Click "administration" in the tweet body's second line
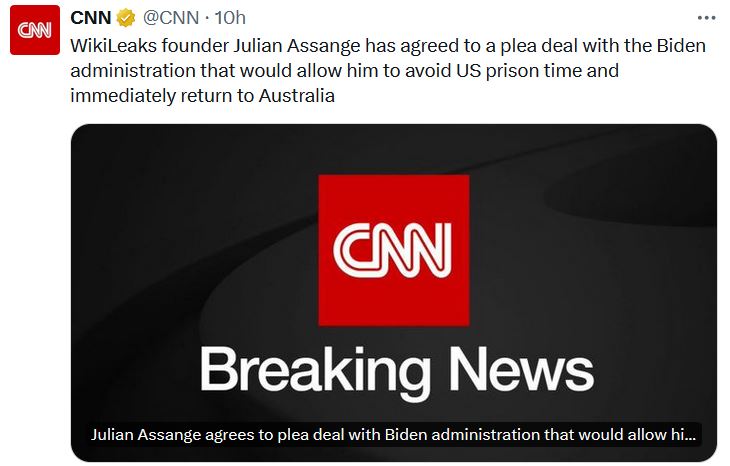The height and width of the screenshot is (466, 730). [x=131, y=71]
